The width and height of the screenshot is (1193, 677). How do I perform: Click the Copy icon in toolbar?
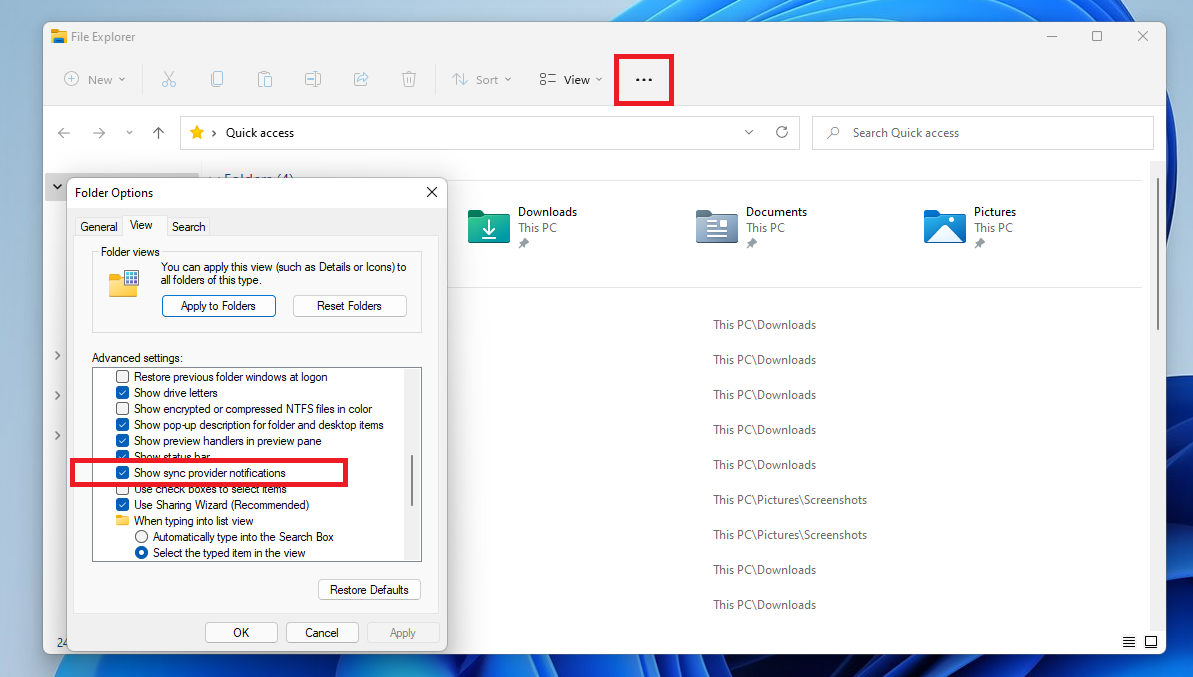pos(216,79)
